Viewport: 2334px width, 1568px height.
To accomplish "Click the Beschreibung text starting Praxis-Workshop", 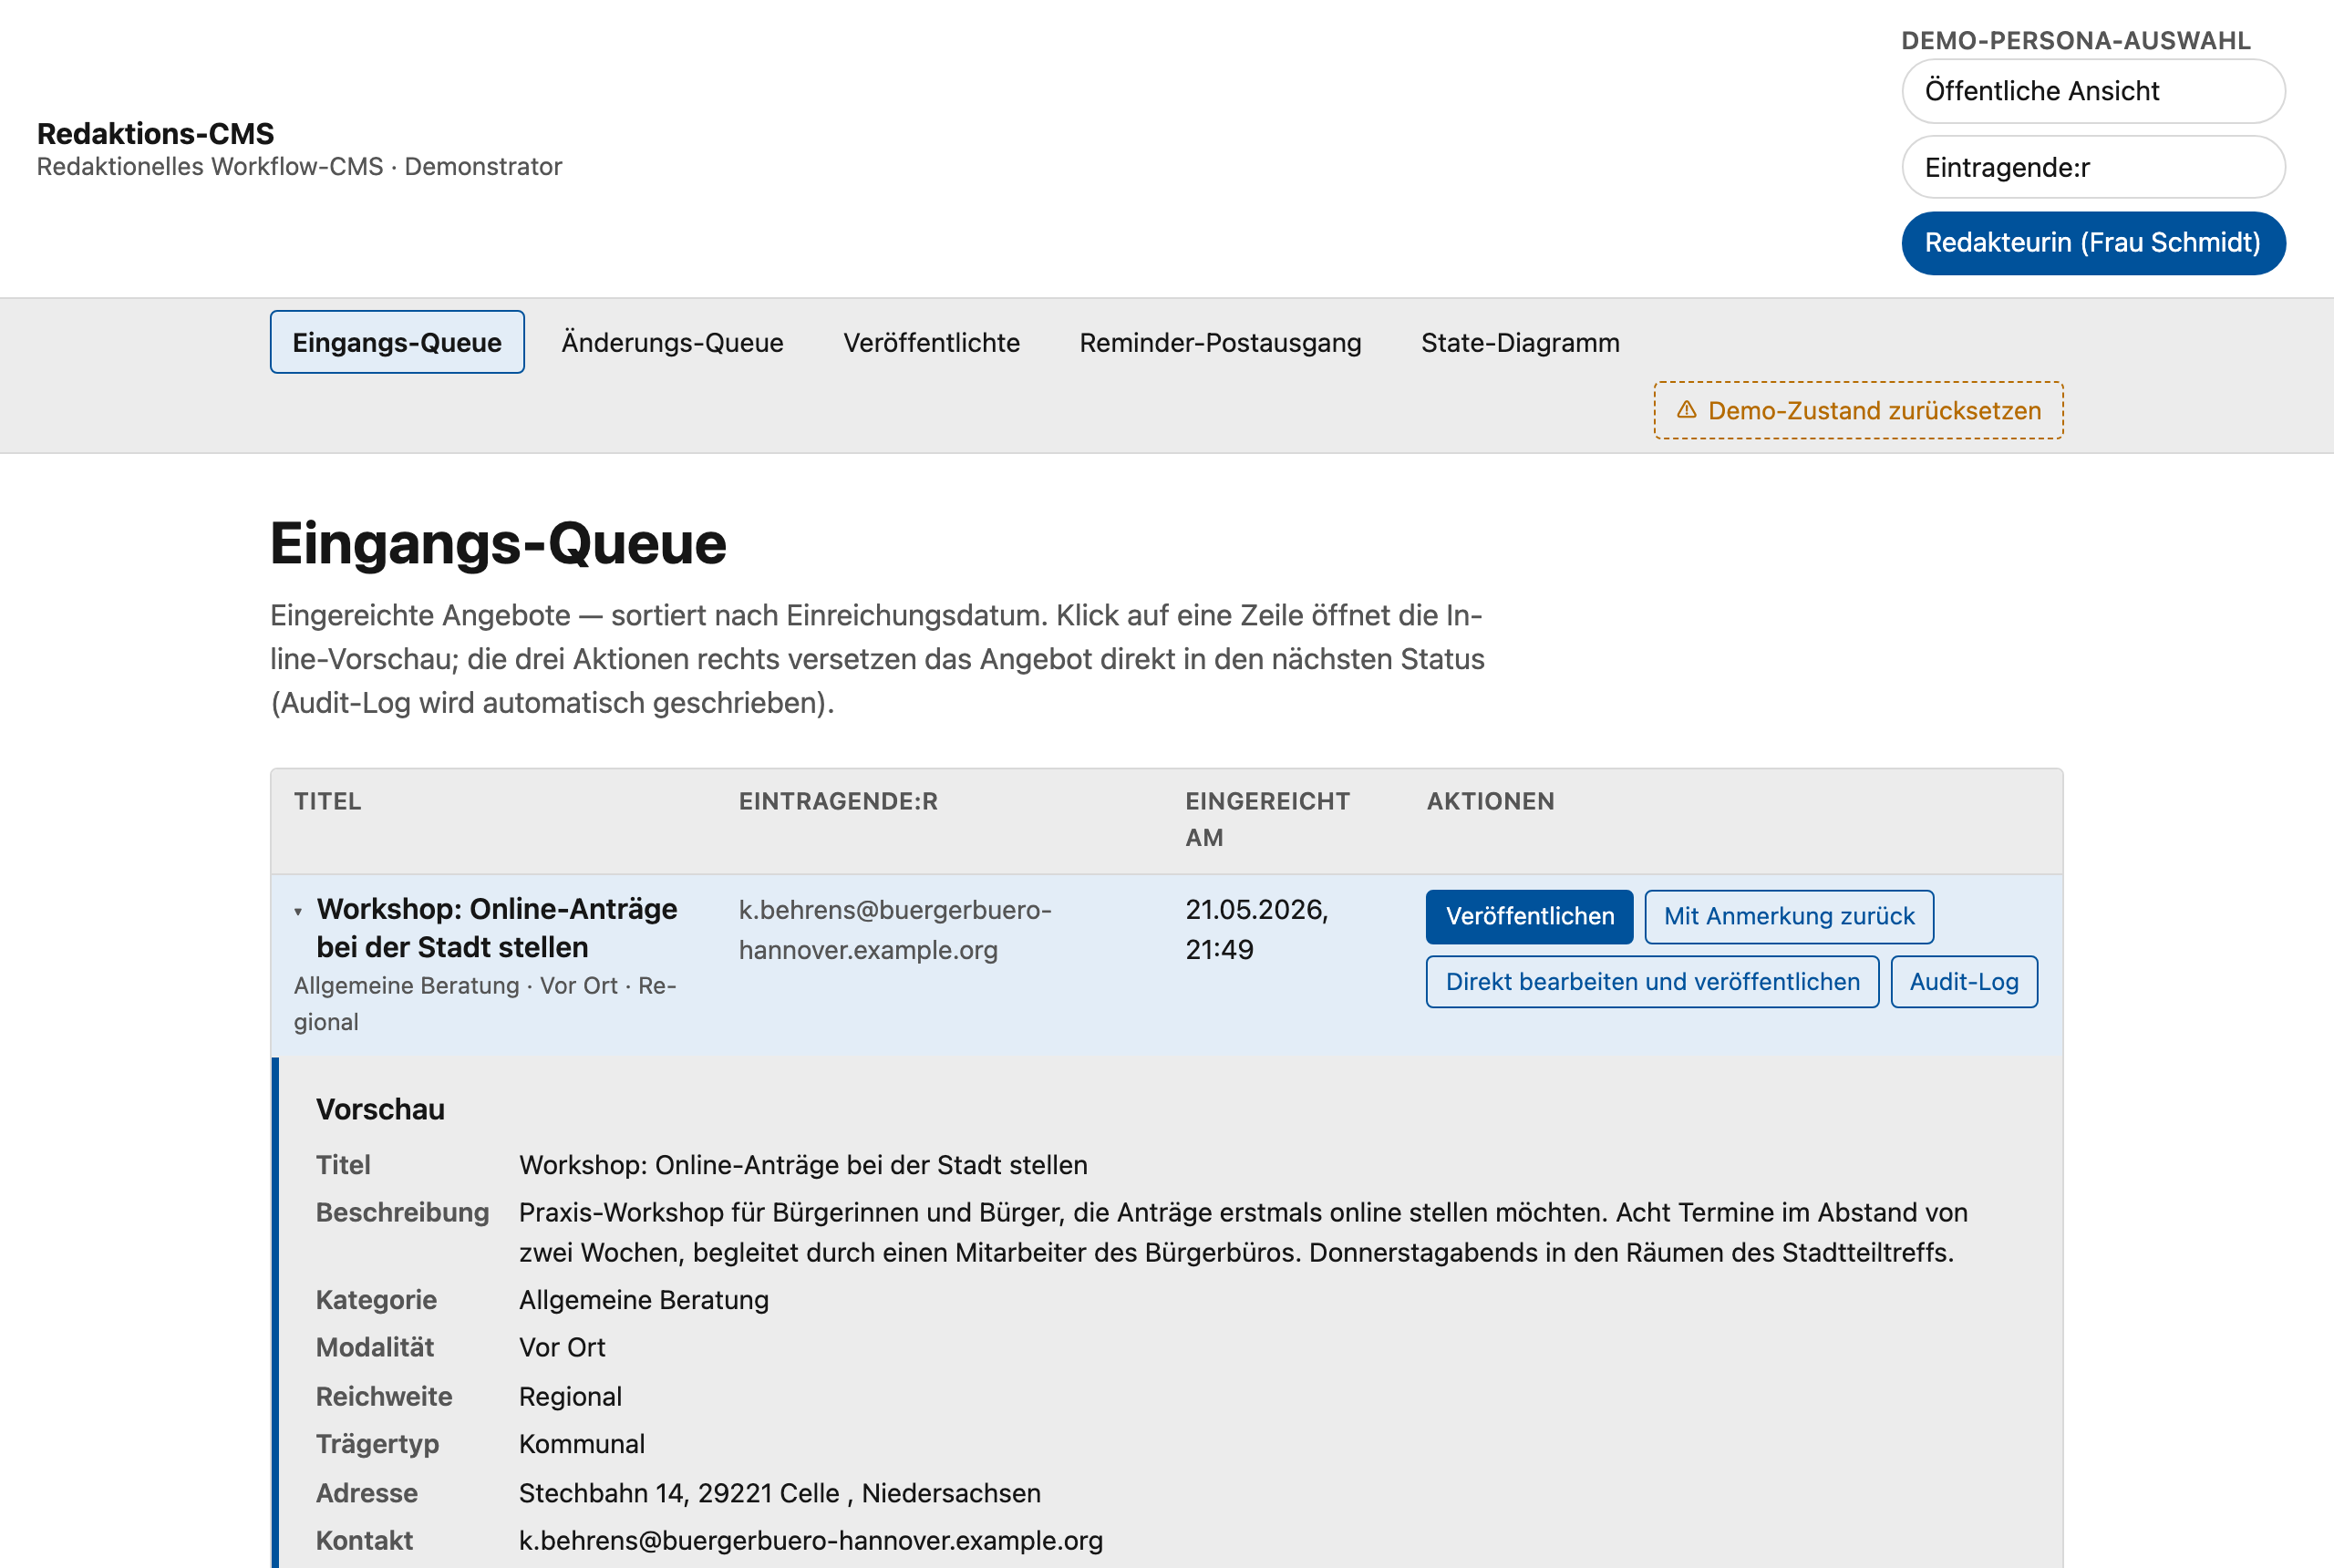I will tap(1243, 1232).
